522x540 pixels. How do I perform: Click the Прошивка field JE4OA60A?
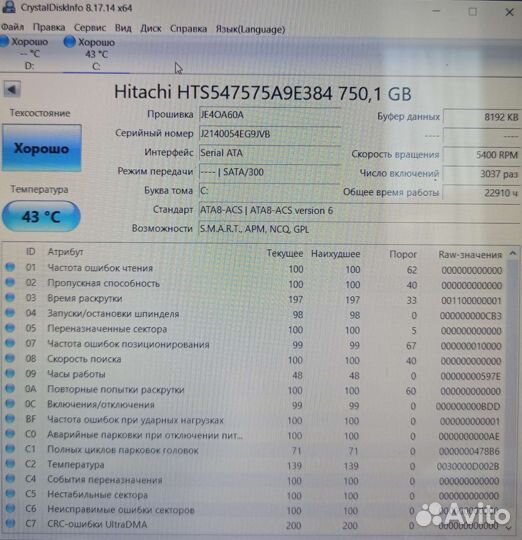[269, 115]
